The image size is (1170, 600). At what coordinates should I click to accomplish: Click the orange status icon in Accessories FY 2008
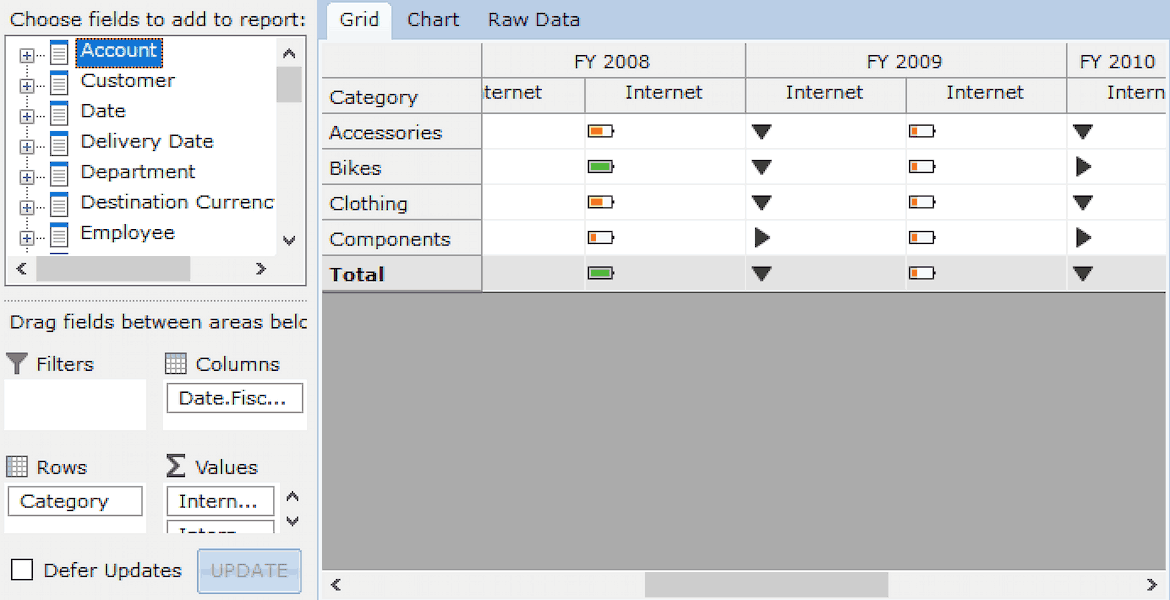coord(601,132)
